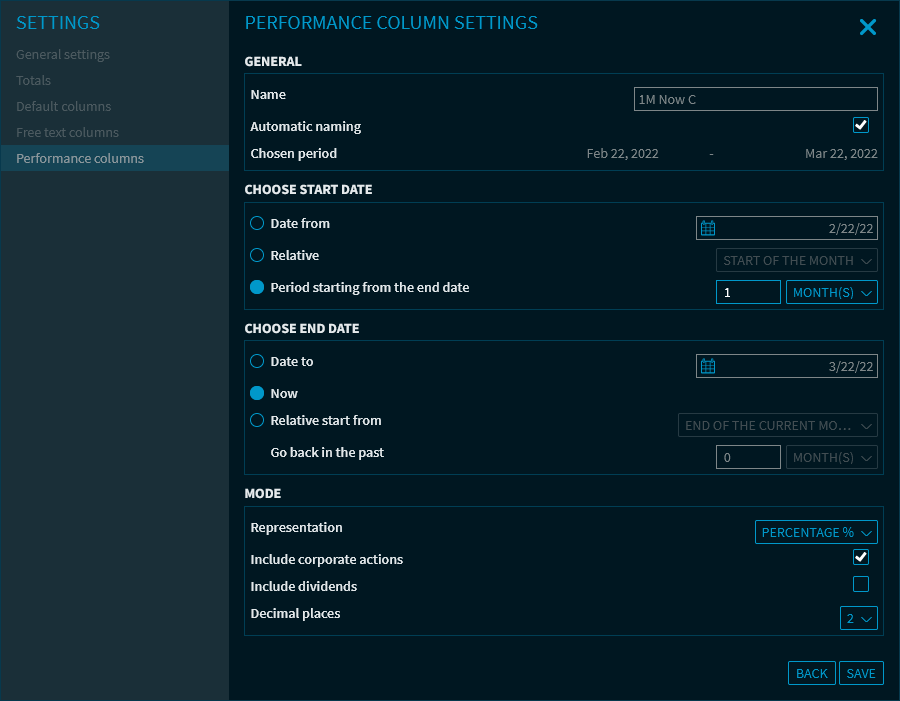Uncheck Include corporate actions

coord(860,558)
